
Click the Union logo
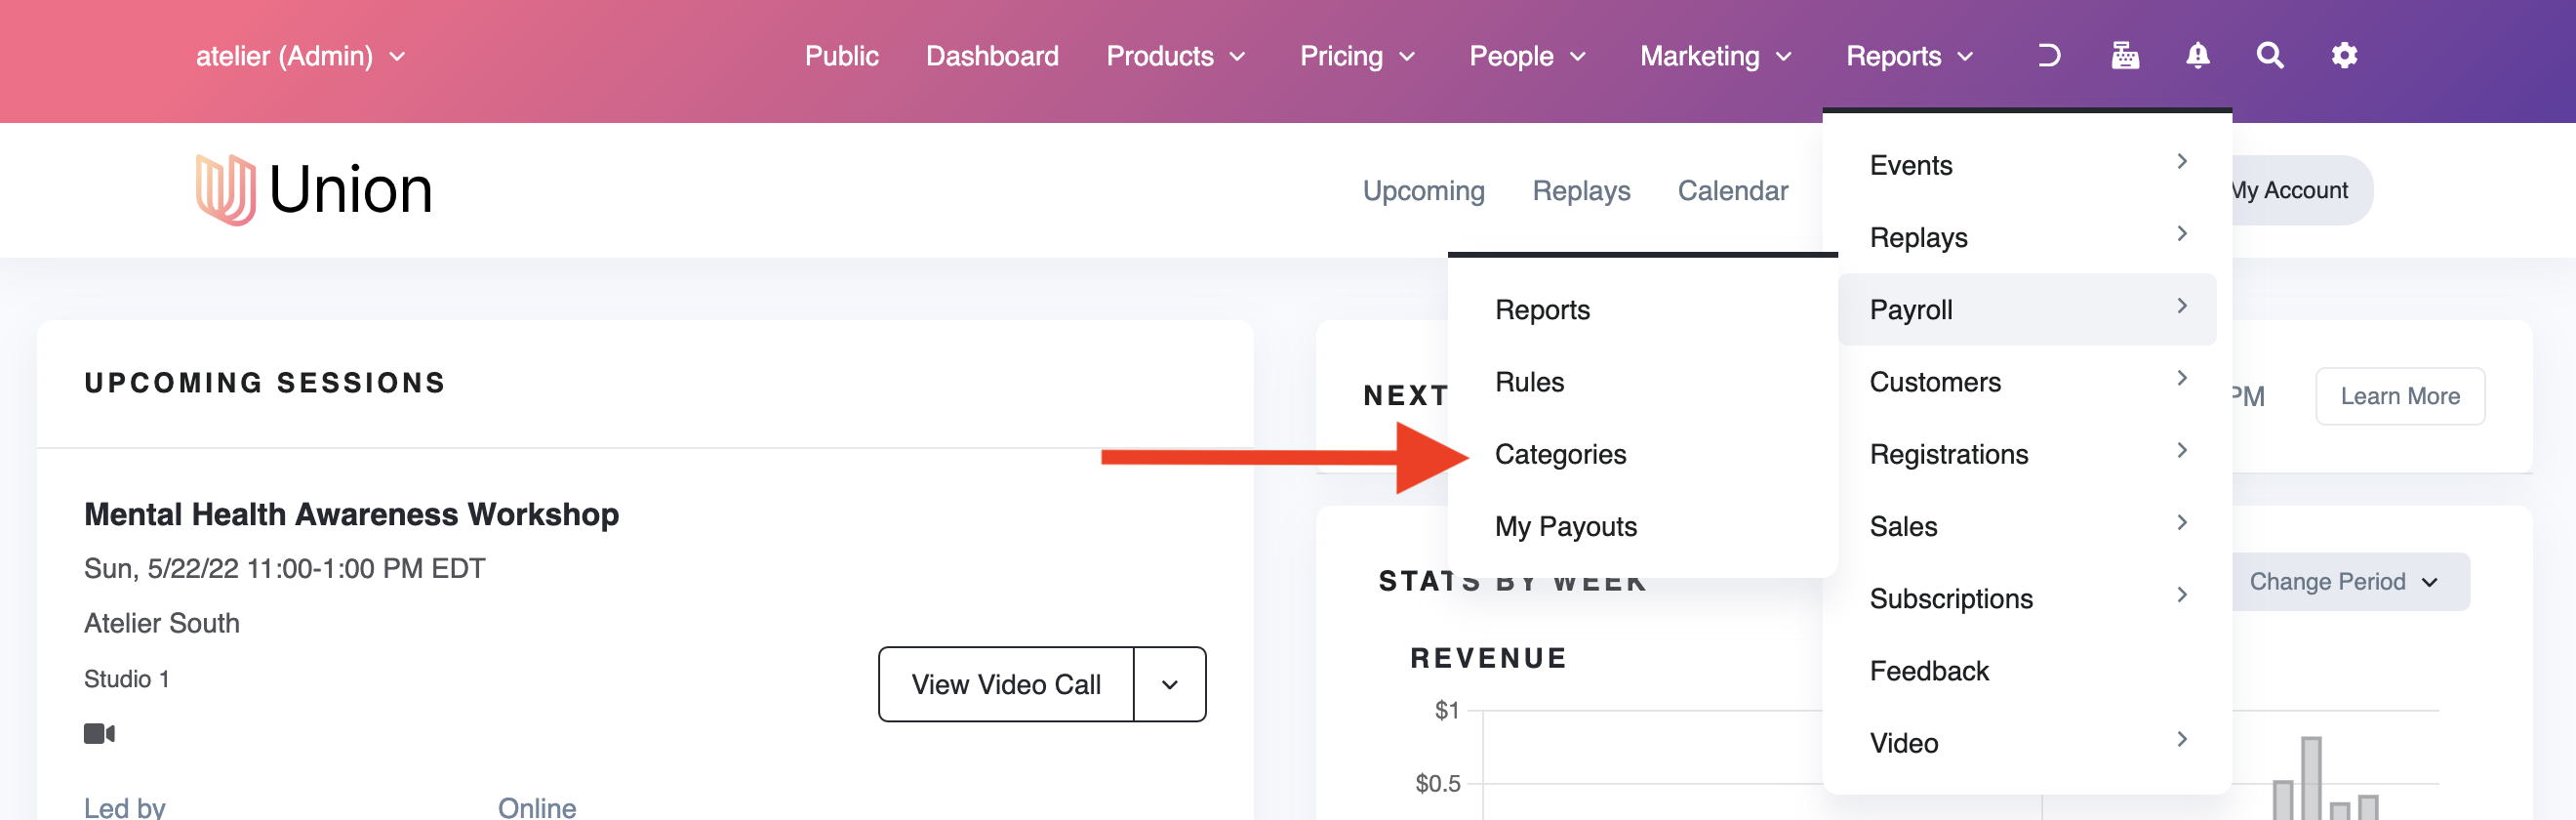click(x=313, y=189)
